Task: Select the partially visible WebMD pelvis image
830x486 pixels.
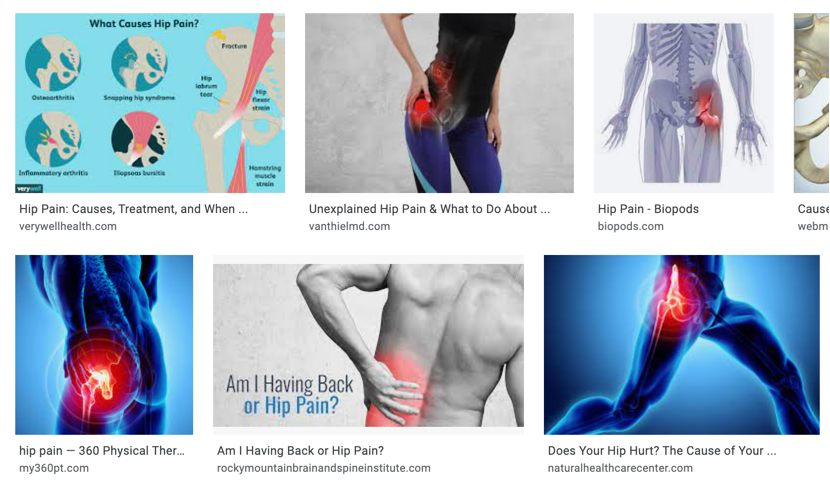Action: 811,103
